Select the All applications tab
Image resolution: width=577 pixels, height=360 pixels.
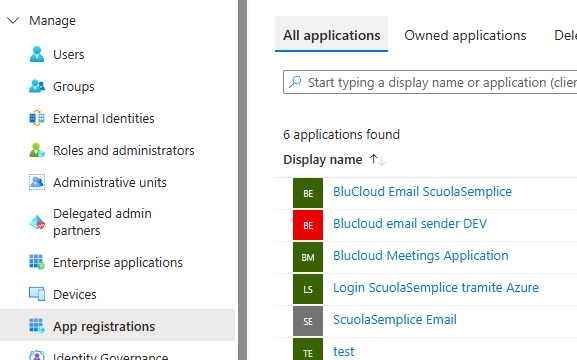pyautogui.click(x=331, y=35)
